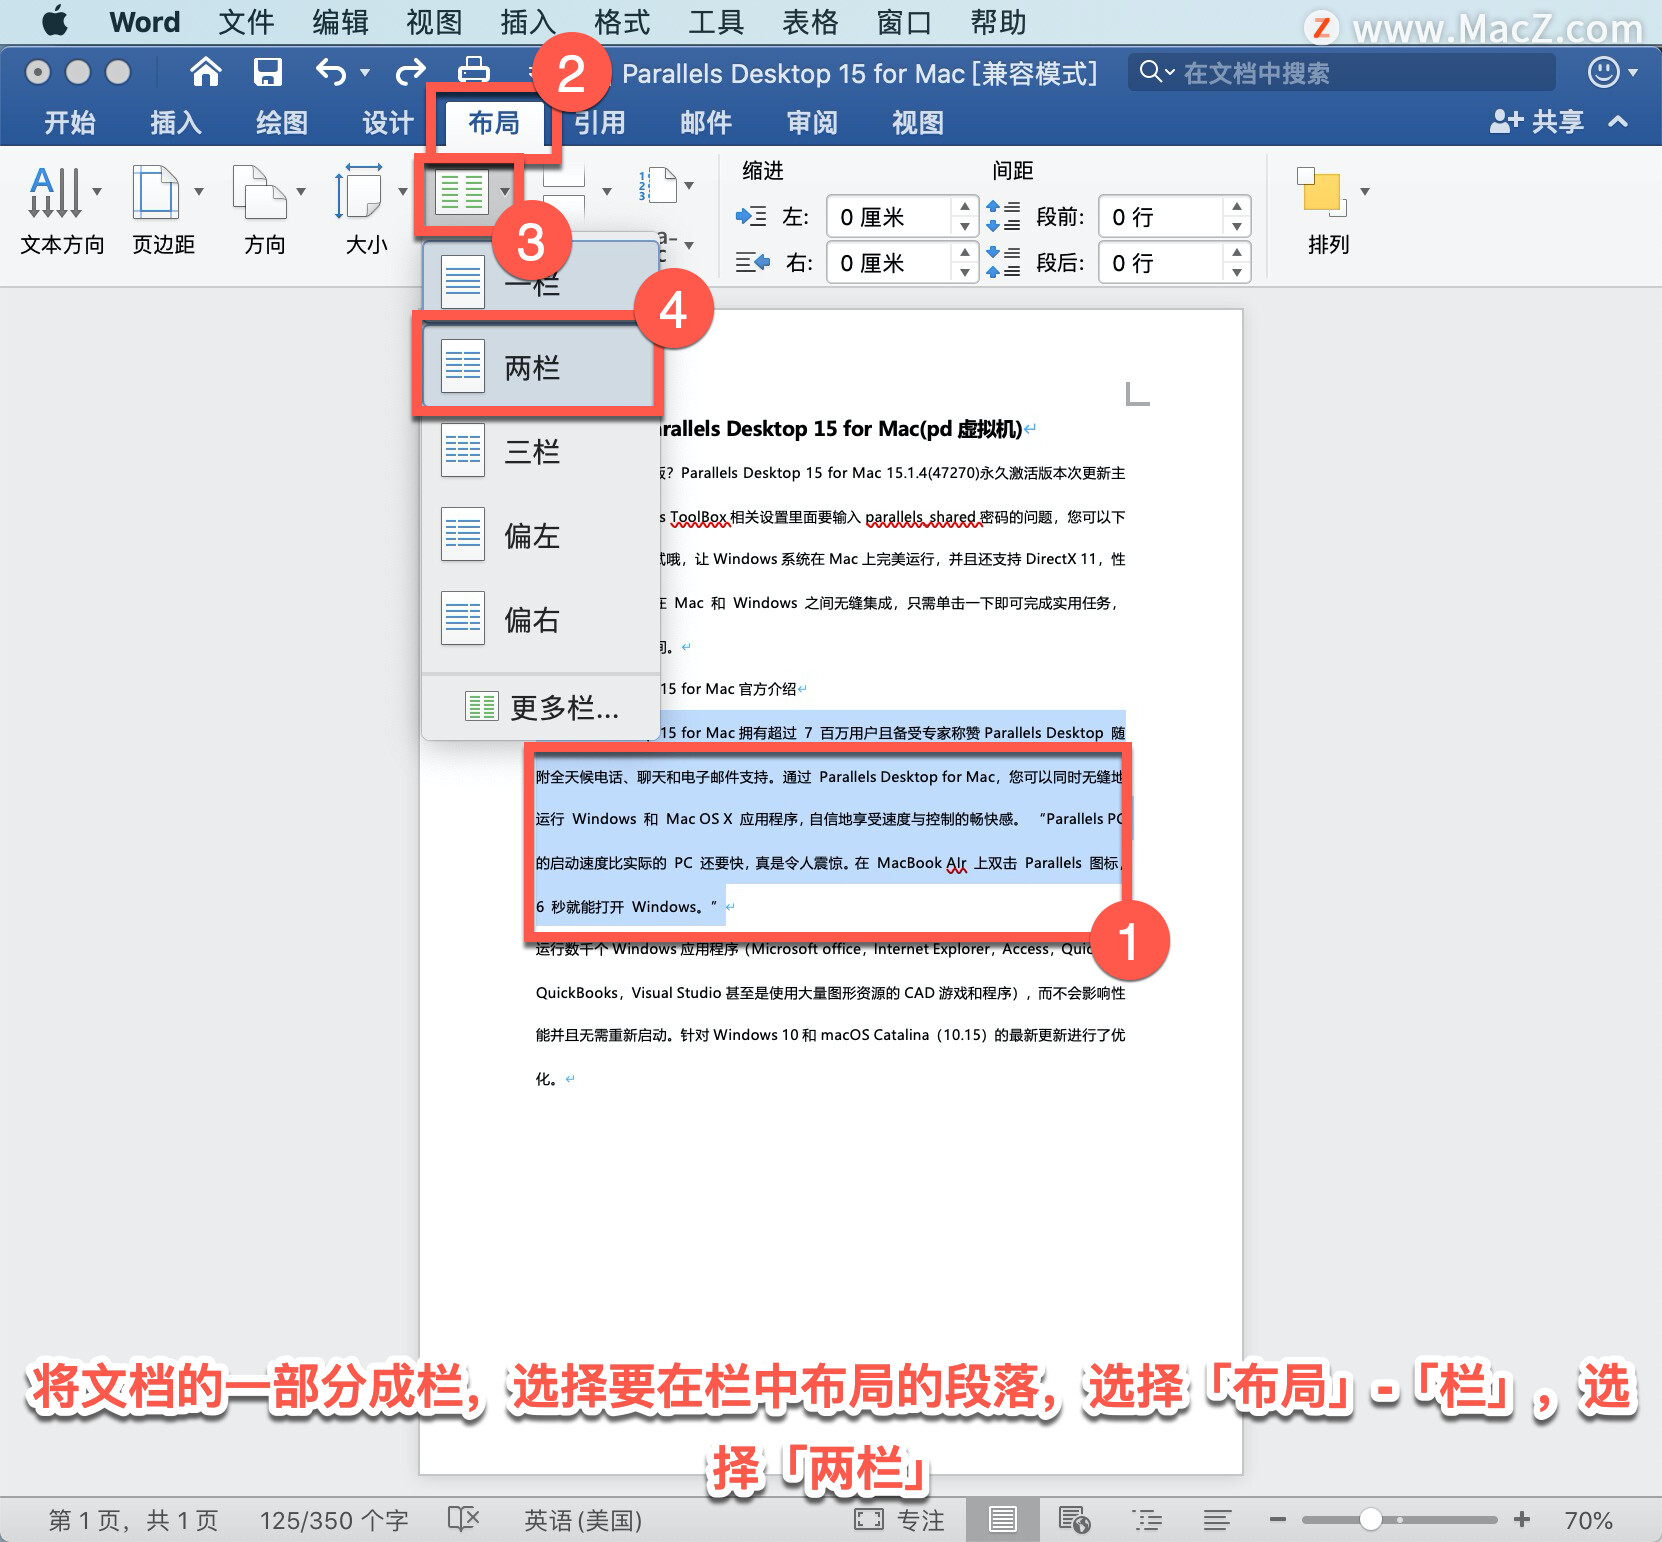Open the 插入 ribbon tab
1662x1542 pixels.
[x=176, y=123]
